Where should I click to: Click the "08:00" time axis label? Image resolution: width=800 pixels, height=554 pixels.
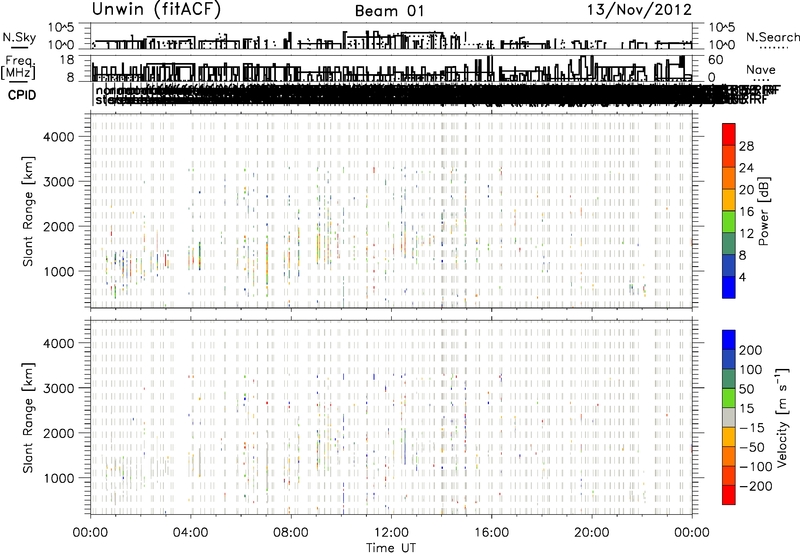291,533
